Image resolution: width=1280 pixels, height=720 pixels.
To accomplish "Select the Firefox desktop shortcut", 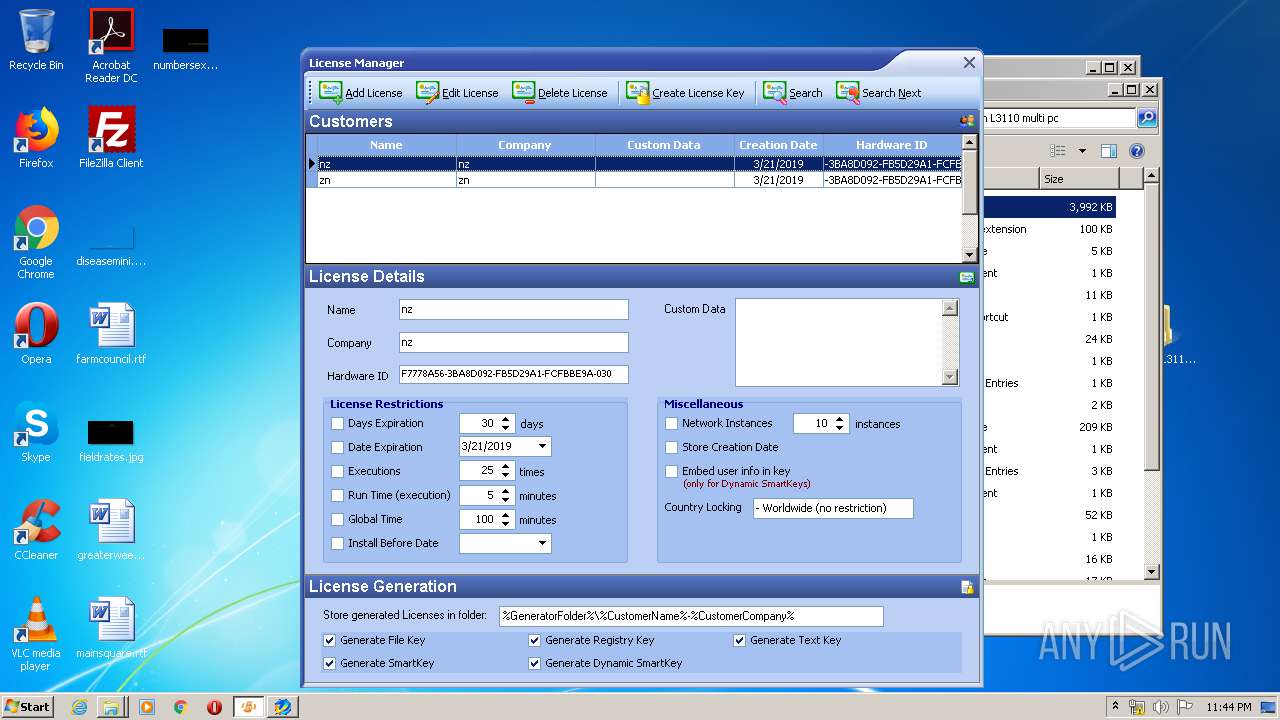I will (x=36, y=138).
